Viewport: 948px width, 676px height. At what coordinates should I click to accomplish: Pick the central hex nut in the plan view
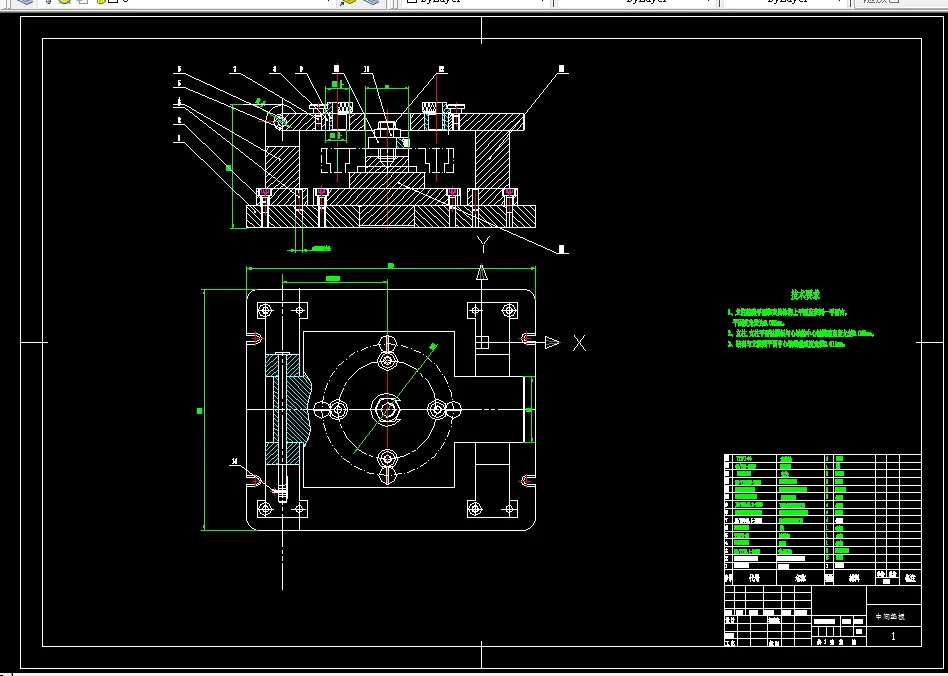387,409
